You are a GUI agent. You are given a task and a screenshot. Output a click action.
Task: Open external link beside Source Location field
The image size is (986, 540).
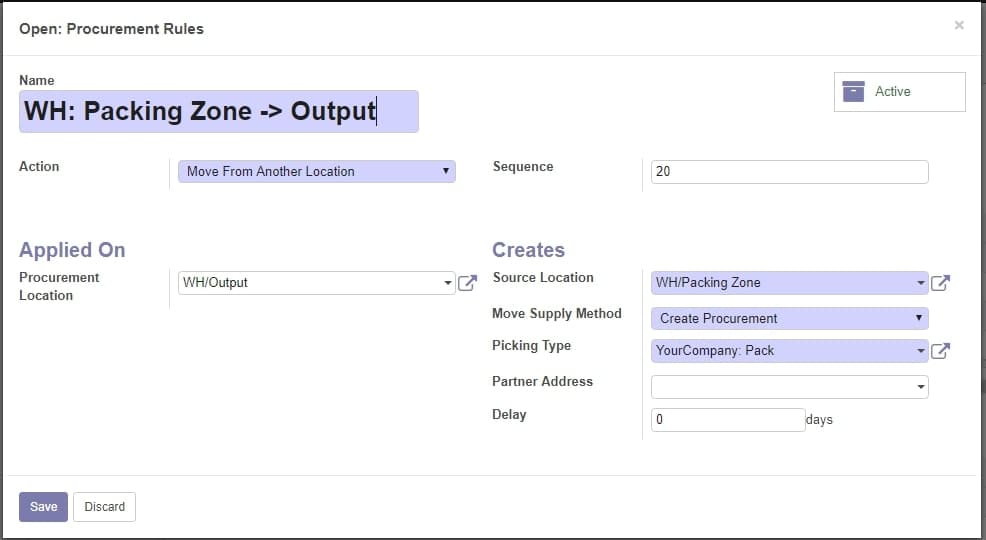click(x=940, y=283)
